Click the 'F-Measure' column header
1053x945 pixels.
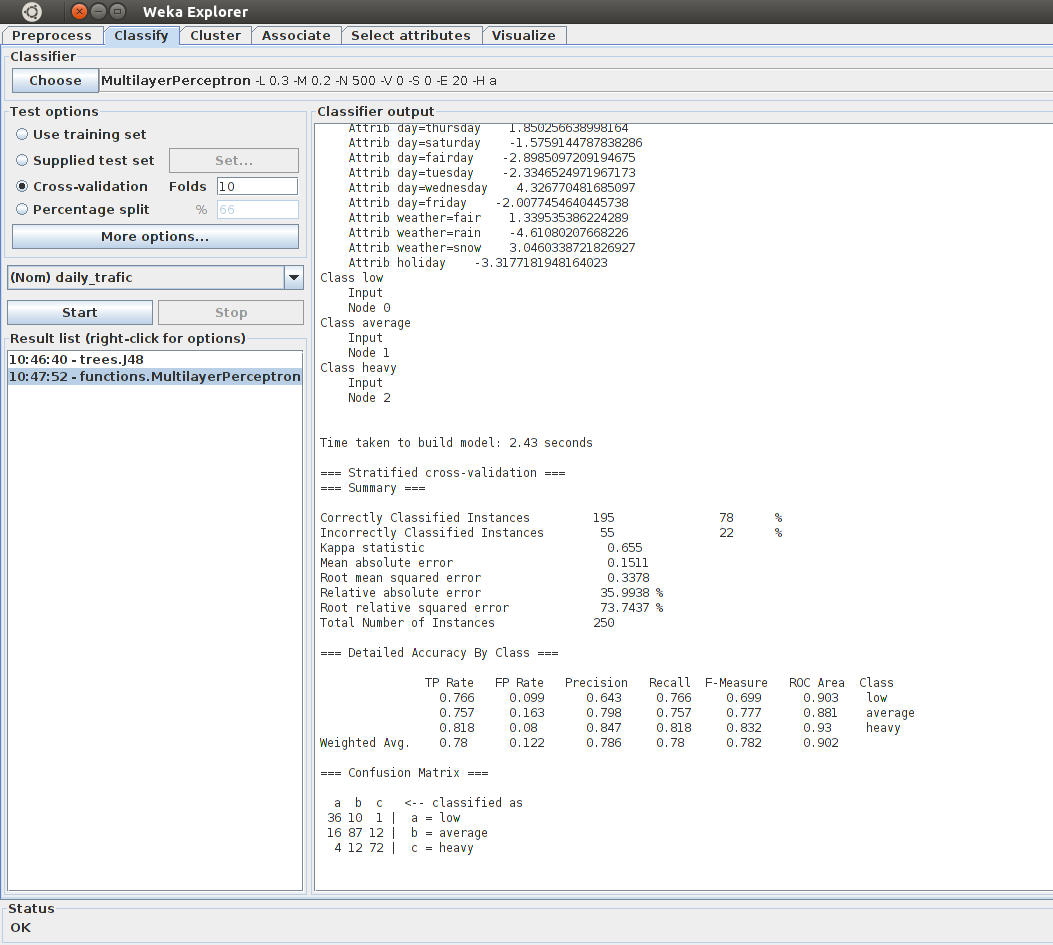(736, 683)
